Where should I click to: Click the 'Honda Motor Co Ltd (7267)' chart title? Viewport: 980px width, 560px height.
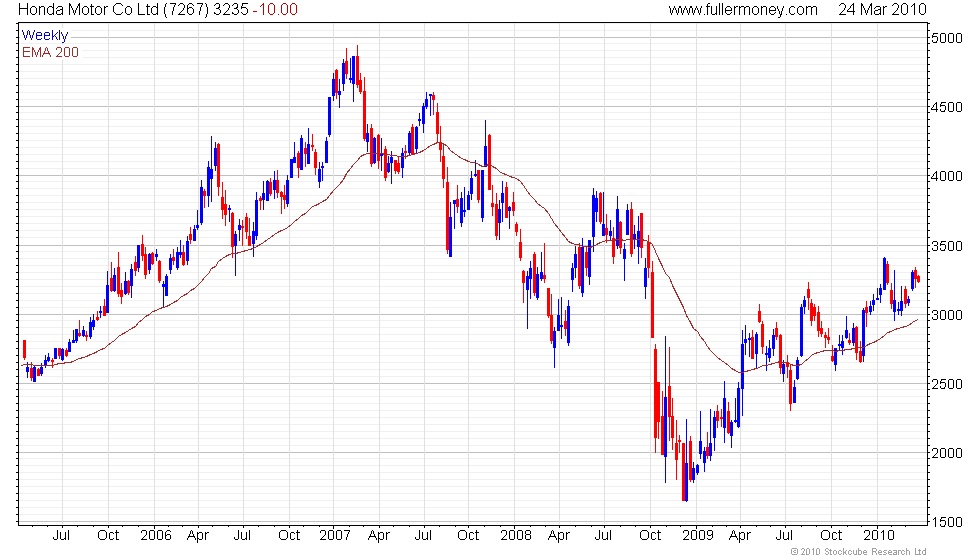point(114,9)
